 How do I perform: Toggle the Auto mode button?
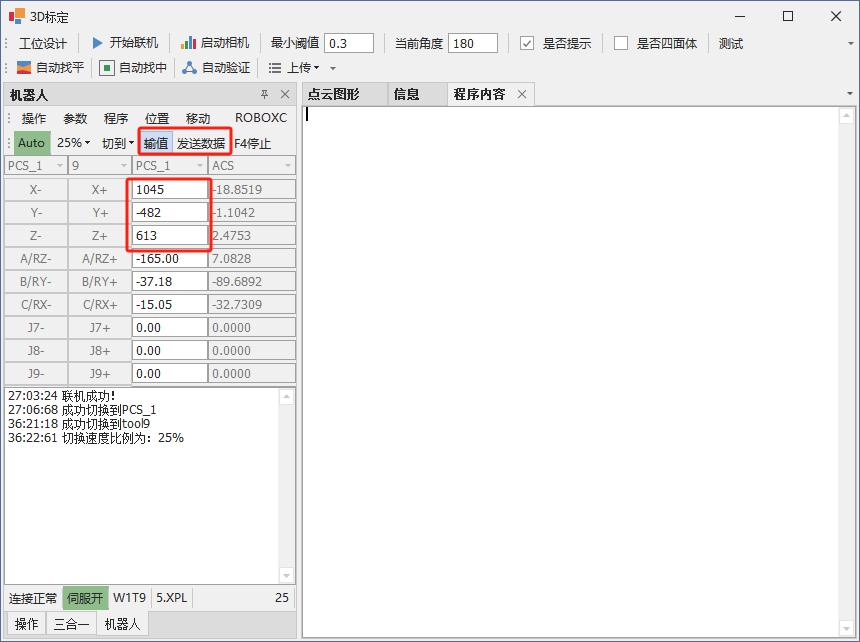pyautogui.click(x=31, y=143)
